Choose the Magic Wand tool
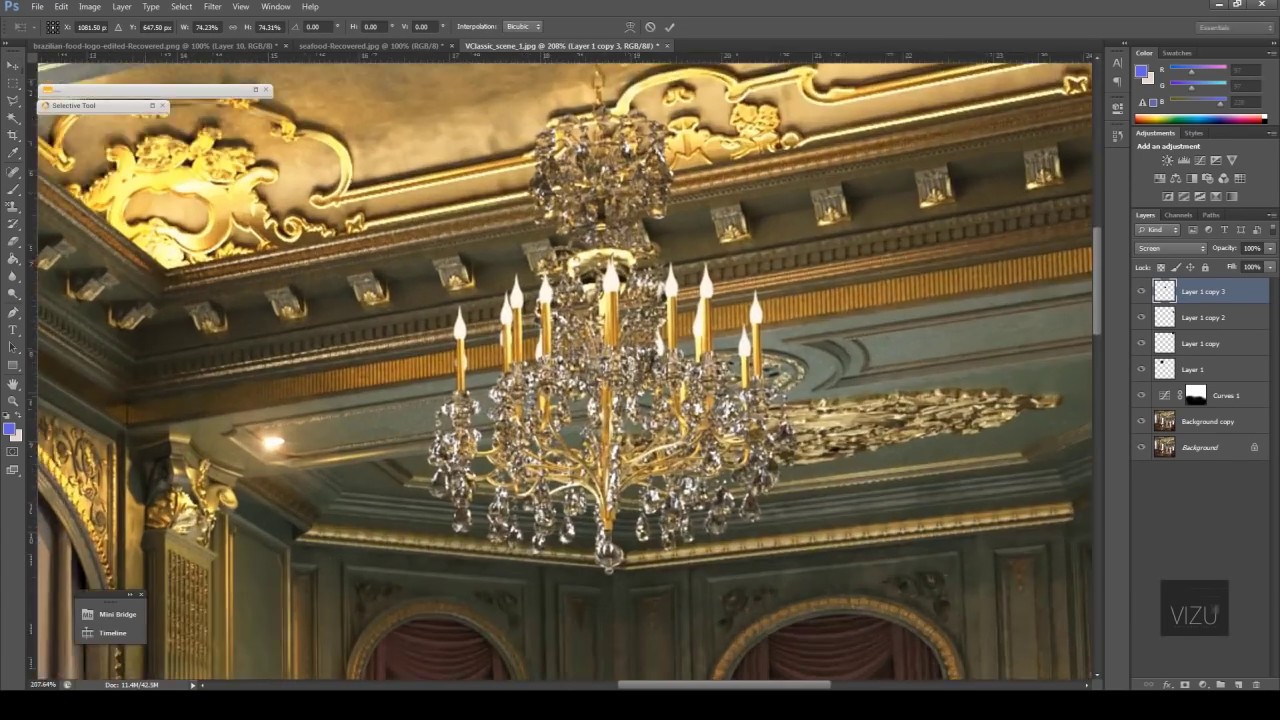This screenshot has height=720, width=1280. click(13, 118)
